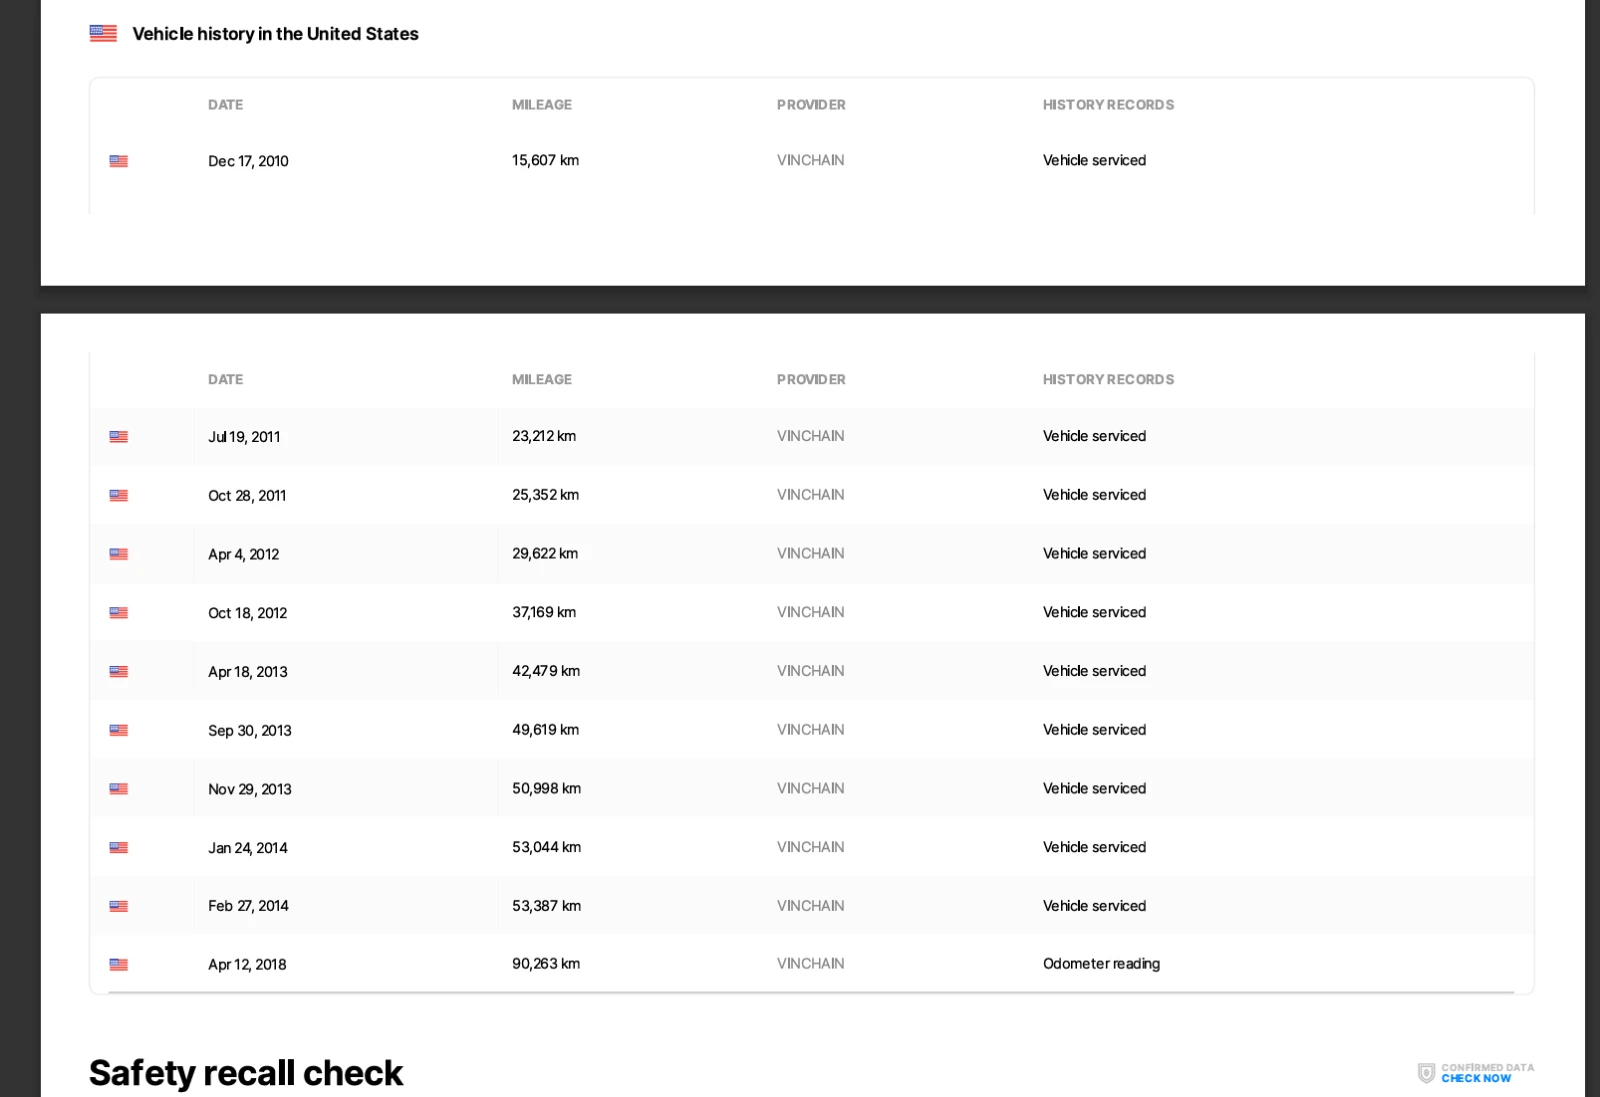1600x1097 pixels.
Task: Click the MILEAGE column header in the lower table
Action: [x=541, y=380]
